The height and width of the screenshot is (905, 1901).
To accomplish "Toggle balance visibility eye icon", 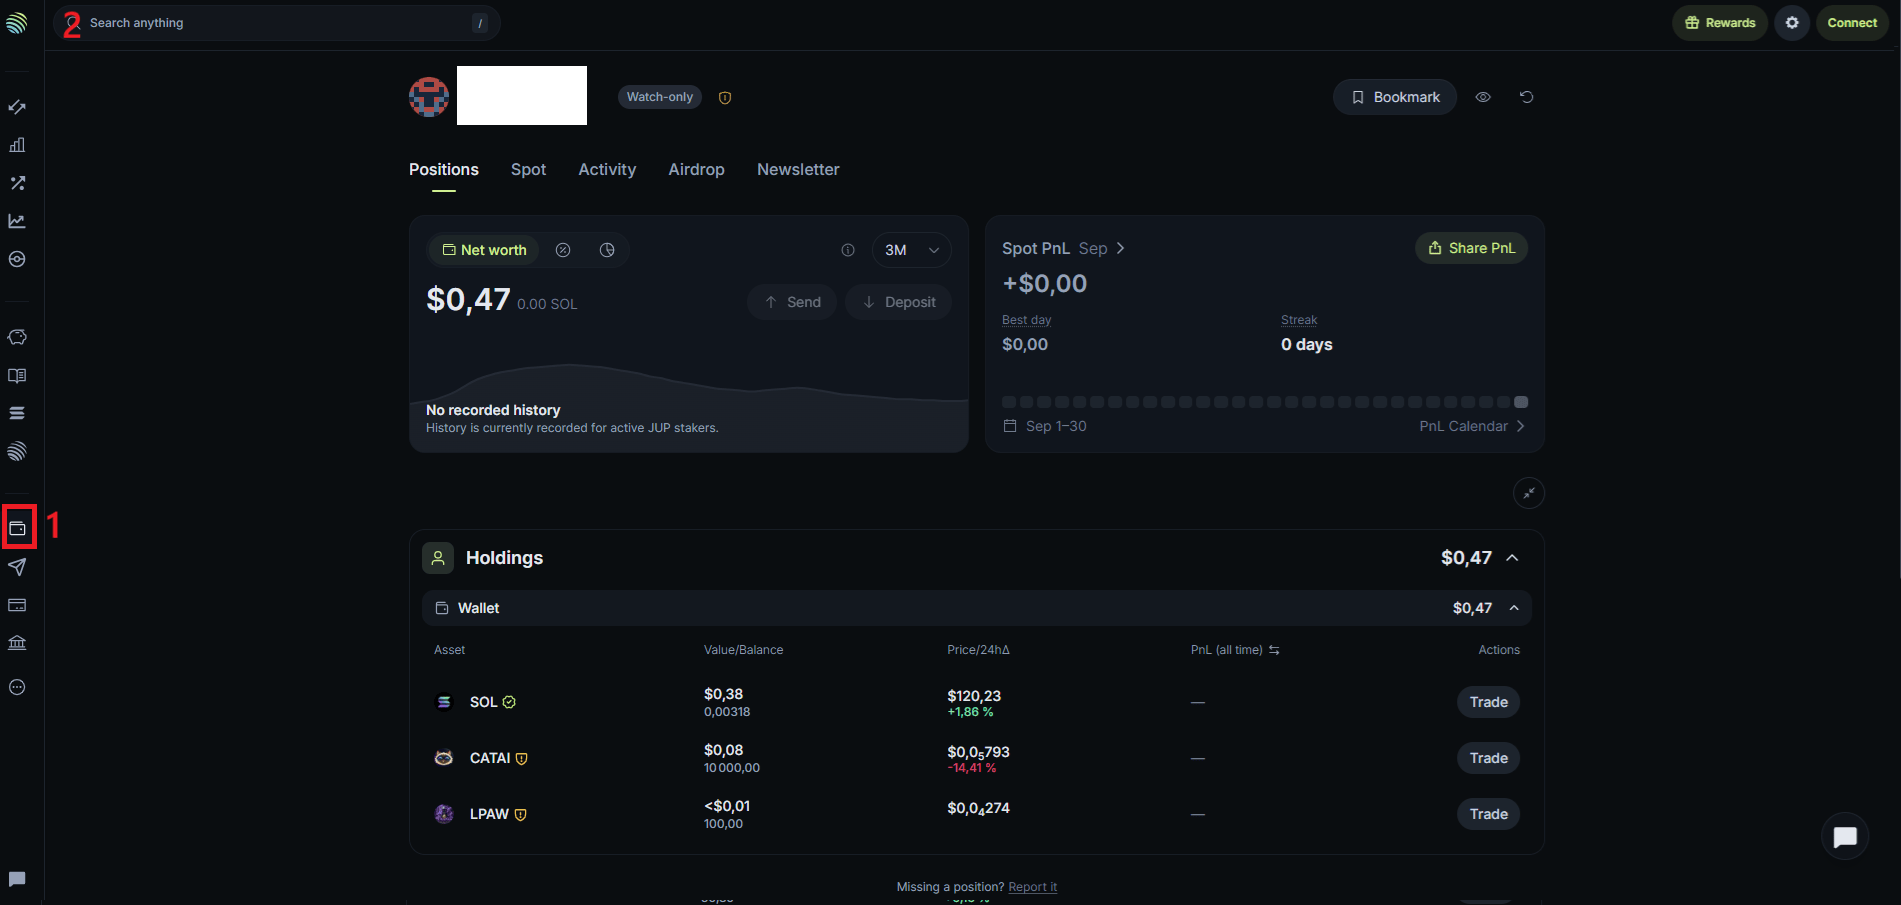I will click(1483, 97).
